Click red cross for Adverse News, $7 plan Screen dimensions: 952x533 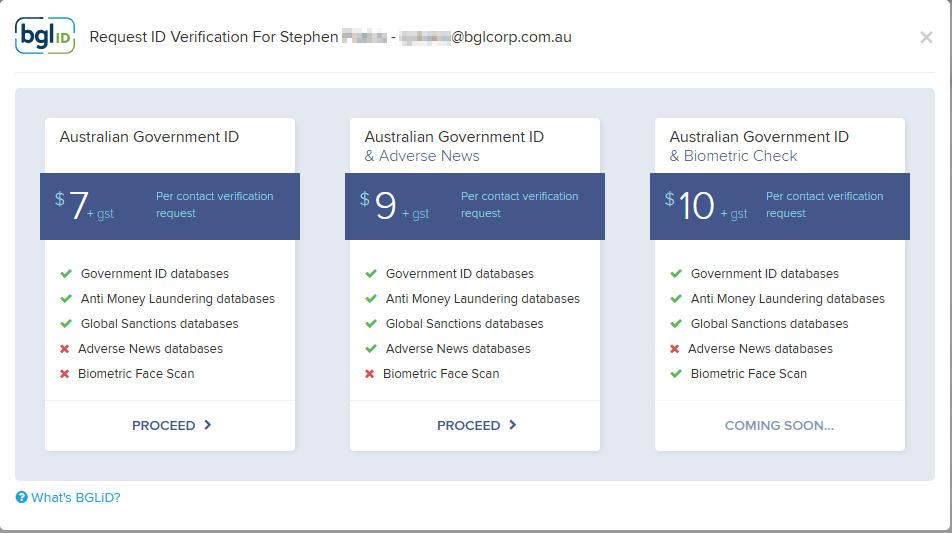coord(64,348)
